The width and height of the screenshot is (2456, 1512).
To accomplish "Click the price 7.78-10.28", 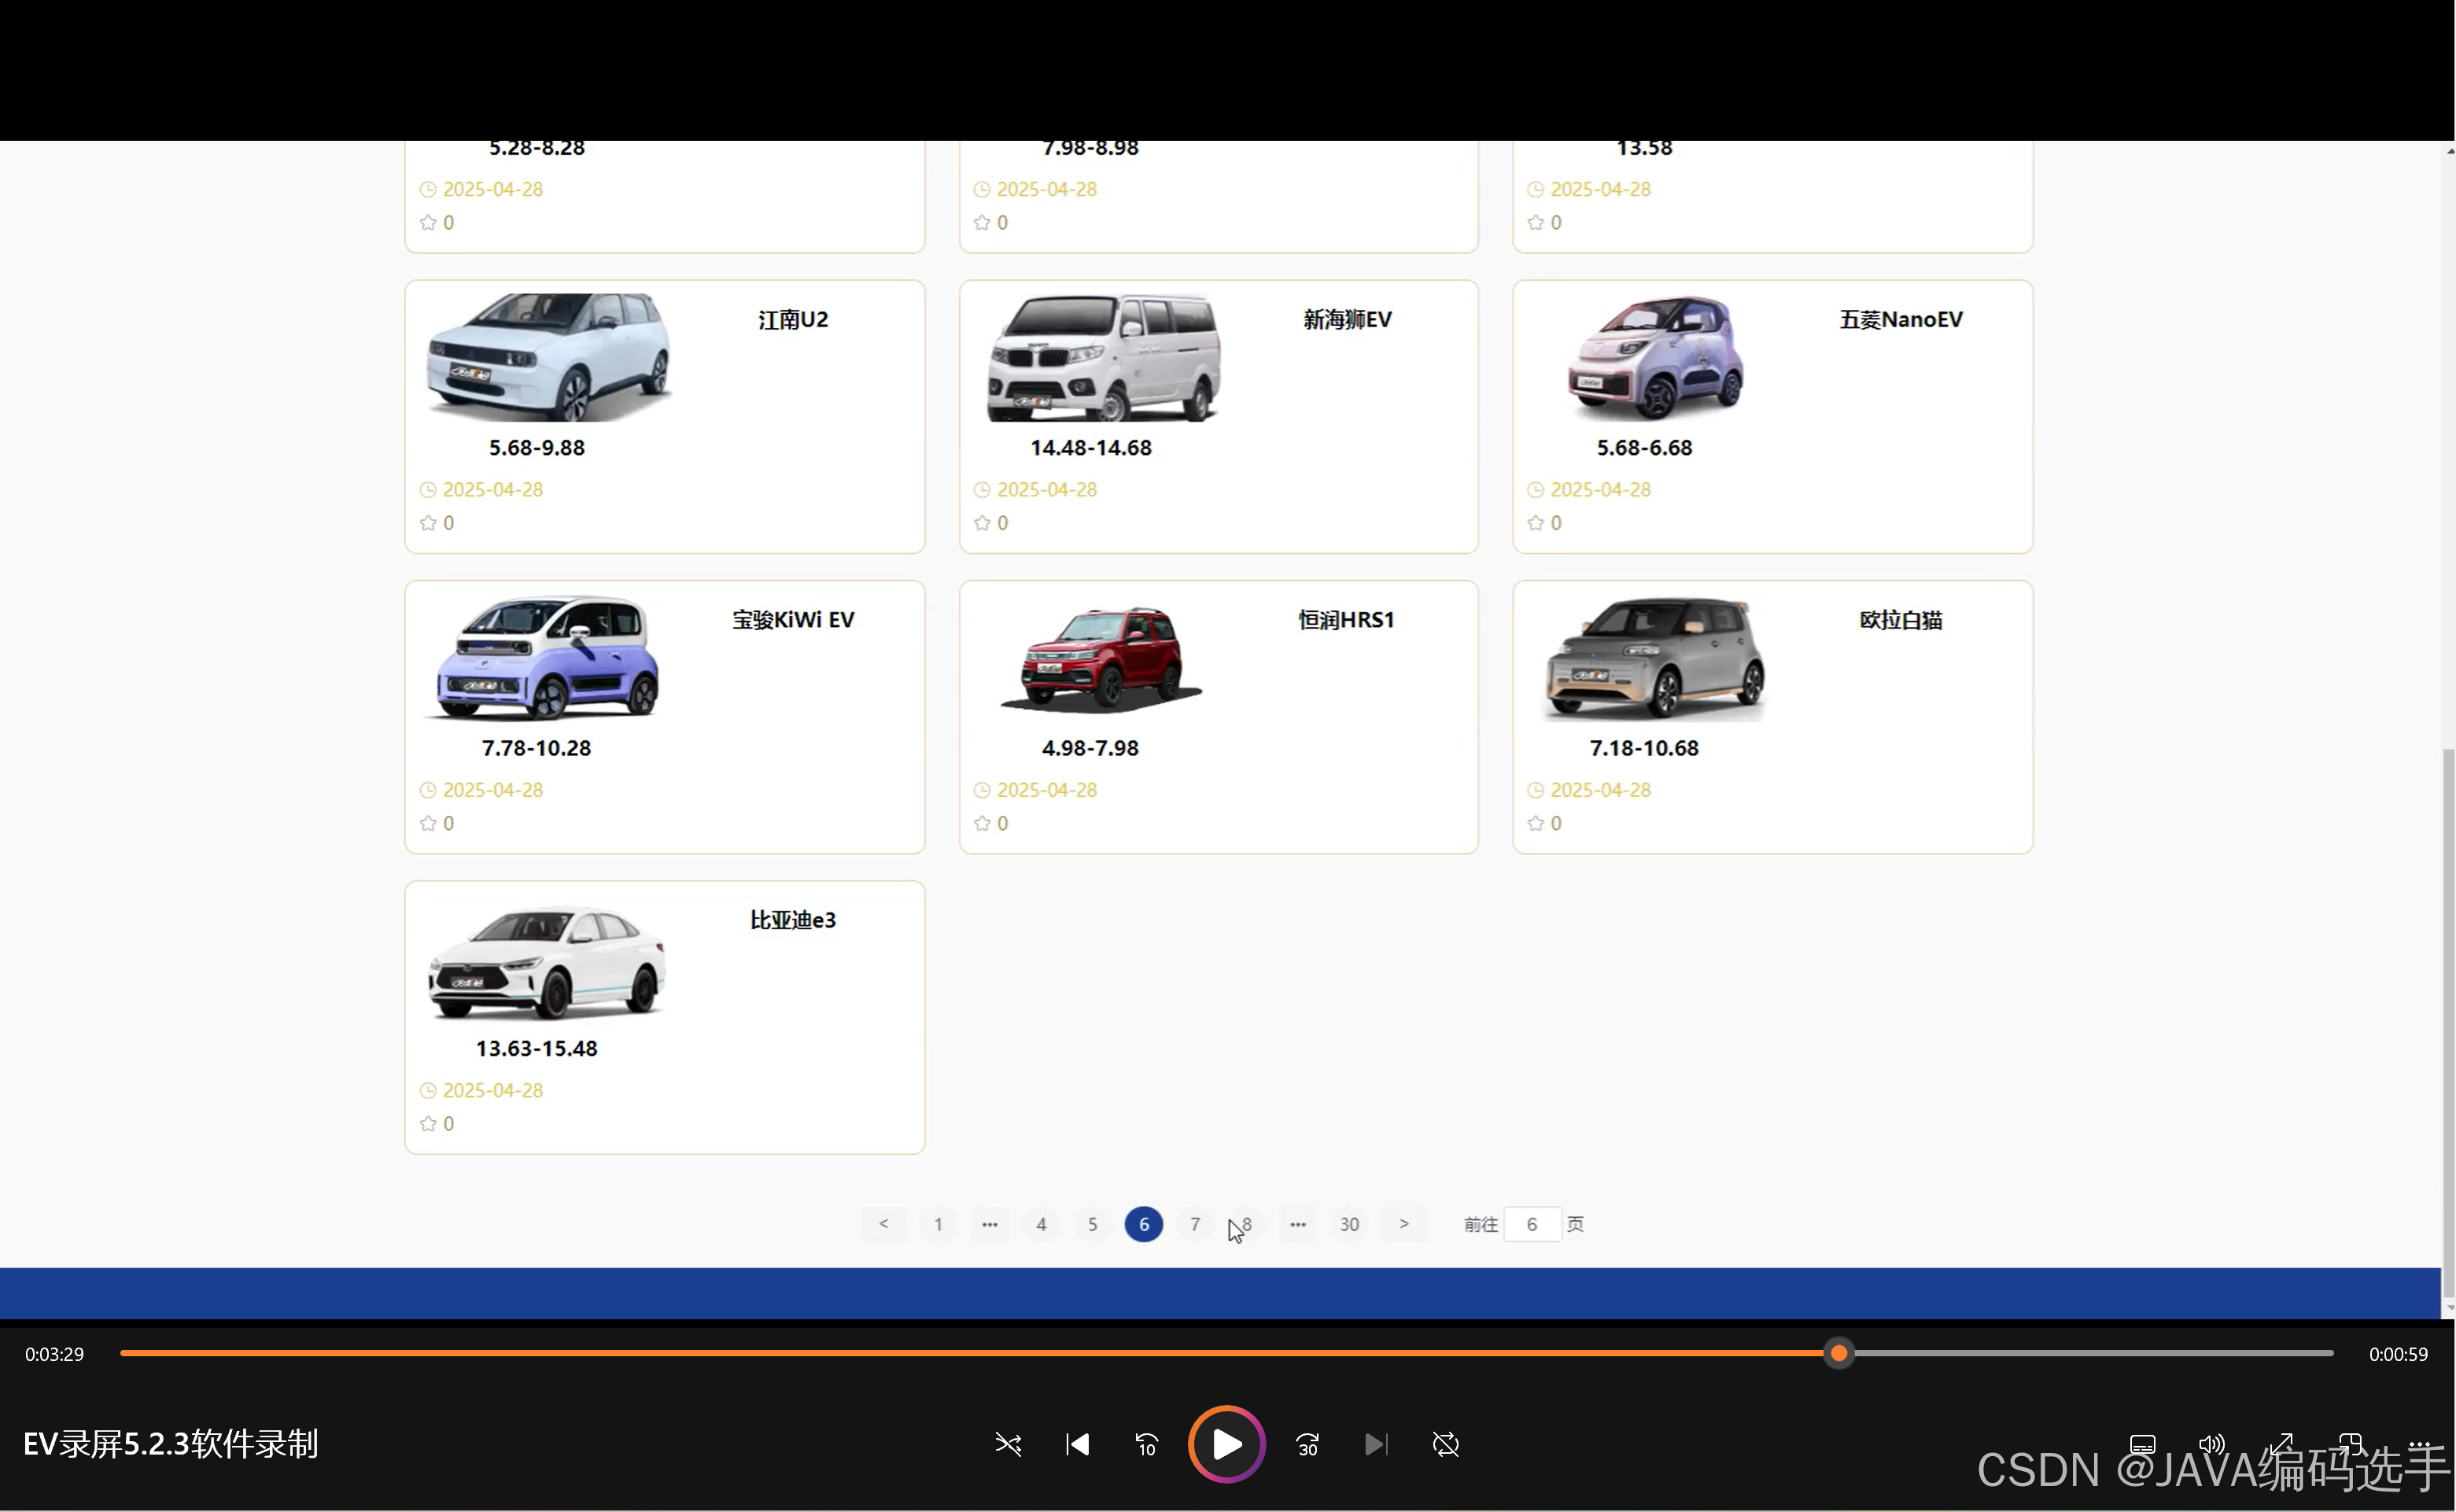I will click(x=537, y=748).
